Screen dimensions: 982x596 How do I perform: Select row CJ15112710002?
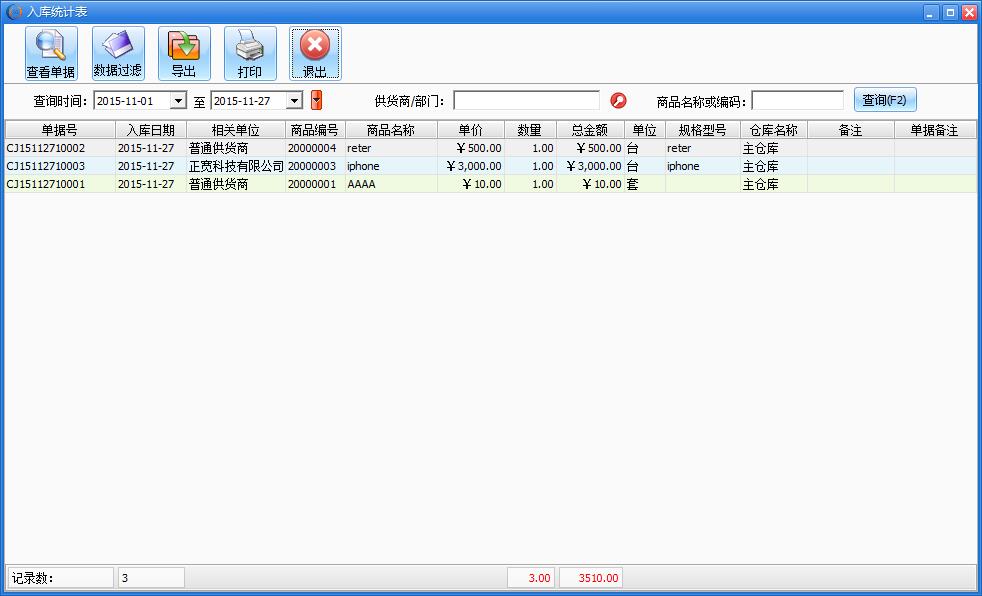490,148
